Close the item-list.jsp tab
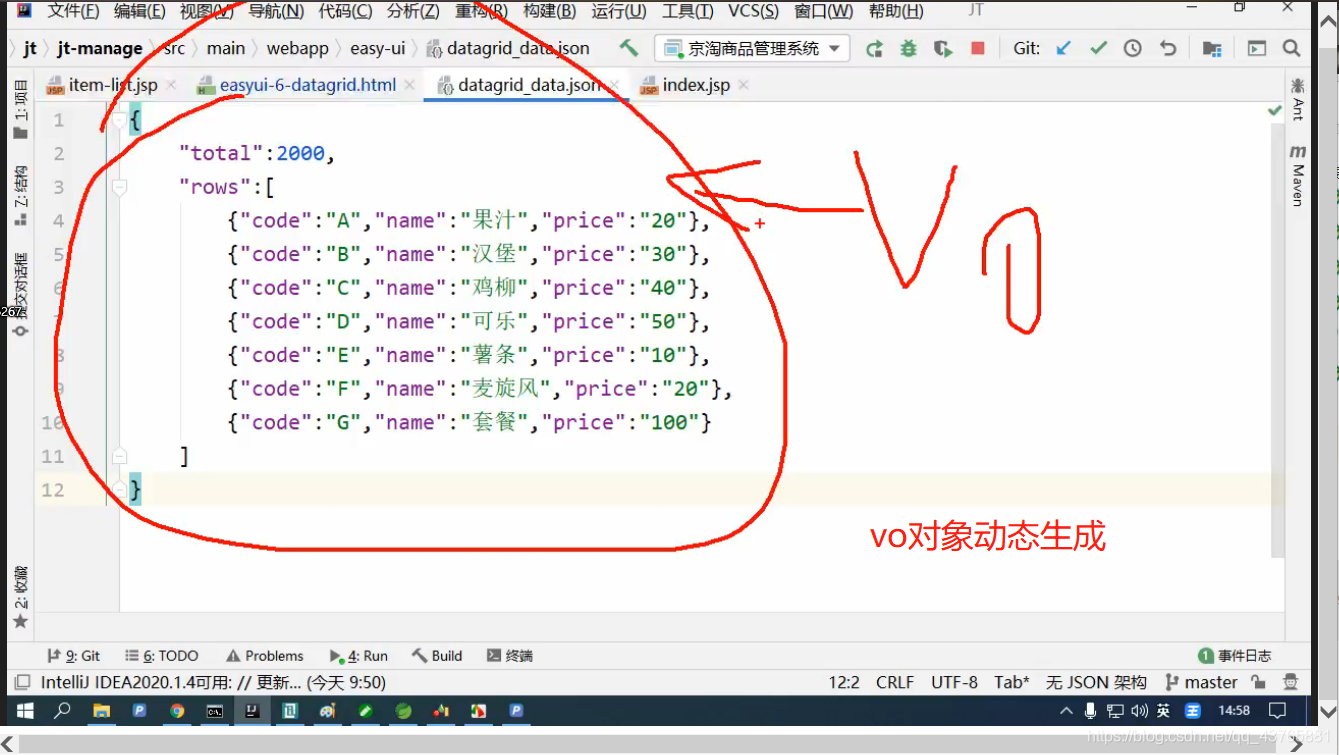This screenshot has height=755, width=1339. [171, 86]
